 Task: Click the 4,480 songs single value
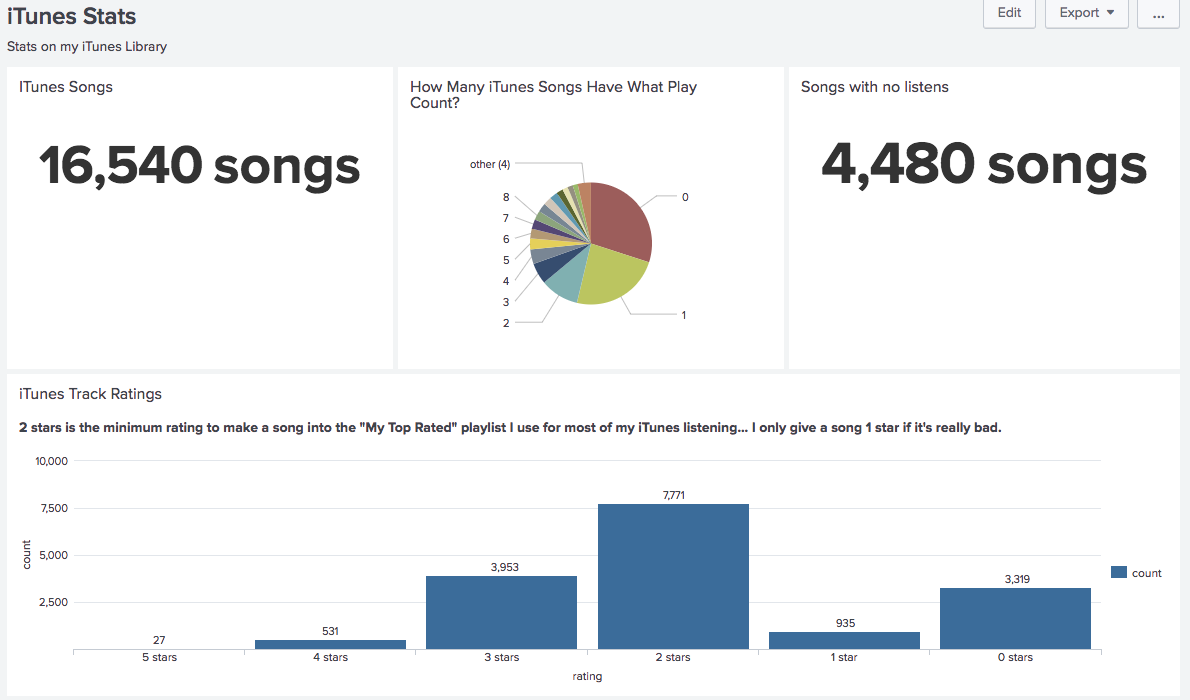click(984, 166)
